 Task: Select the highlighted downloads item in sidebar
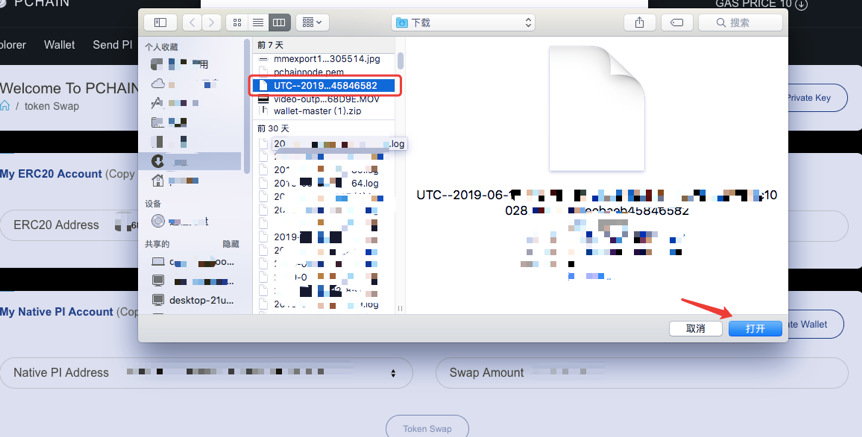pos(191,161)
